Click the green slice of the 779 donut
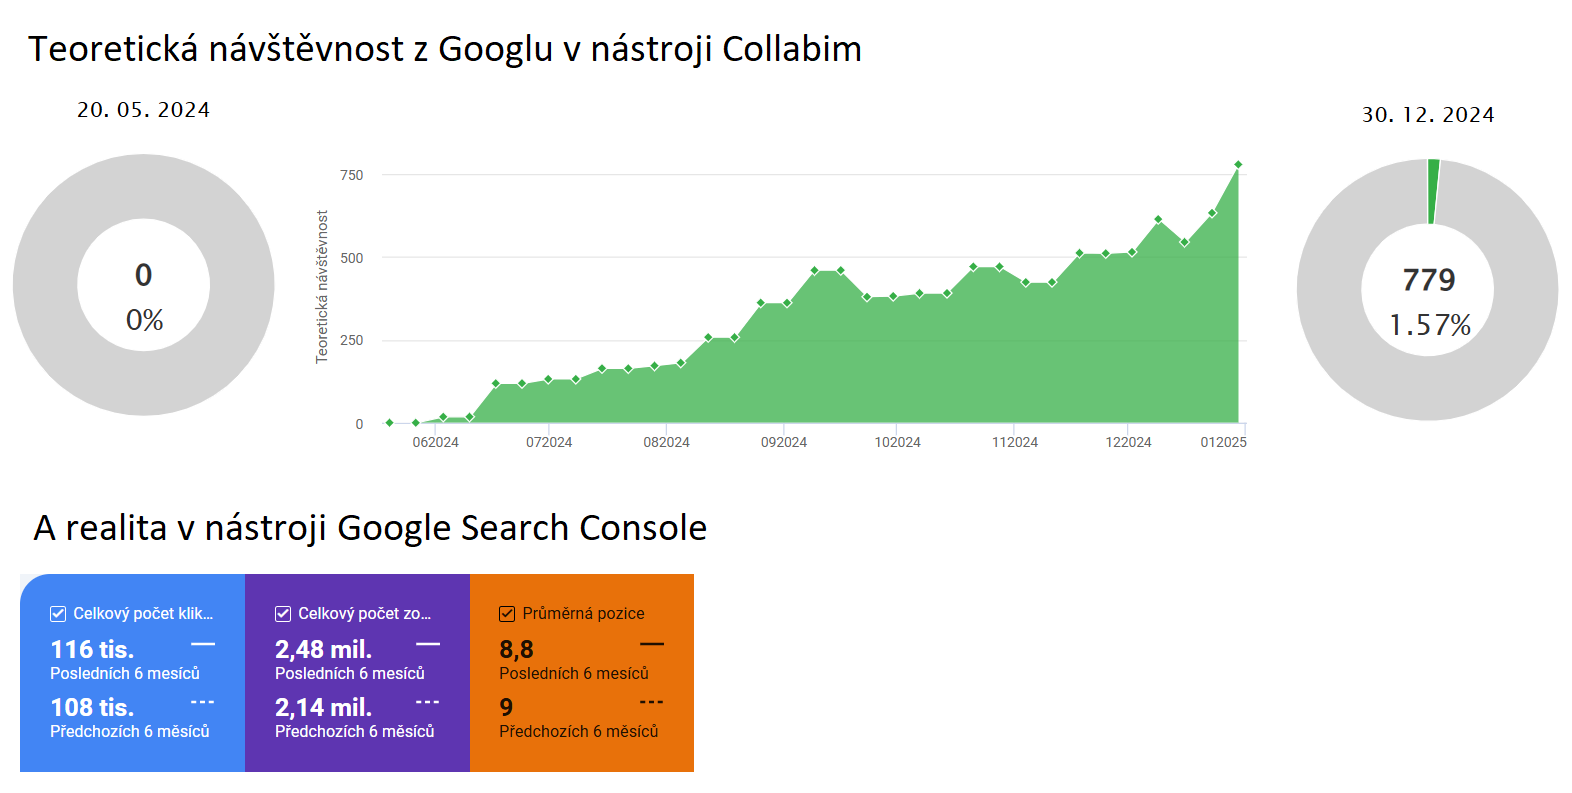 [x=1433, y=190]
